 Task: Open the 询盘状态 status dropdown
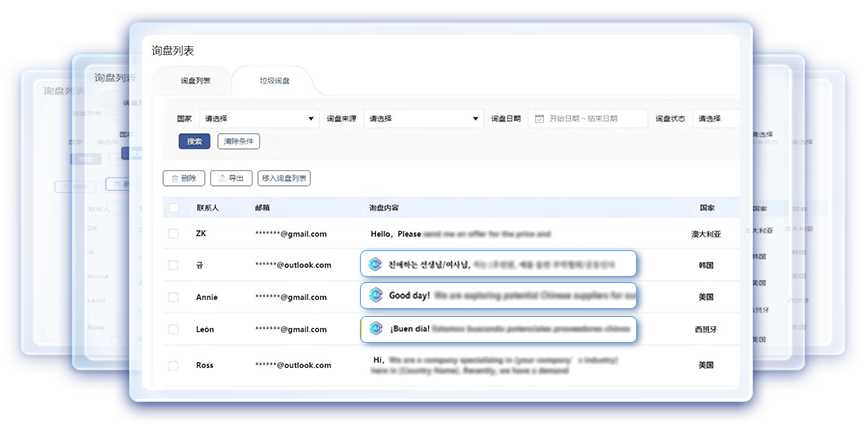[717, 118]
